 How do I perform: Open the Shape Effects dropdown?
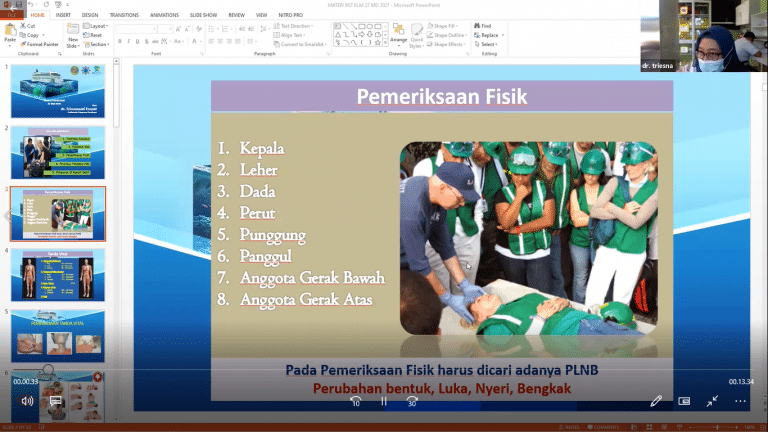click(x=446, y=44)
